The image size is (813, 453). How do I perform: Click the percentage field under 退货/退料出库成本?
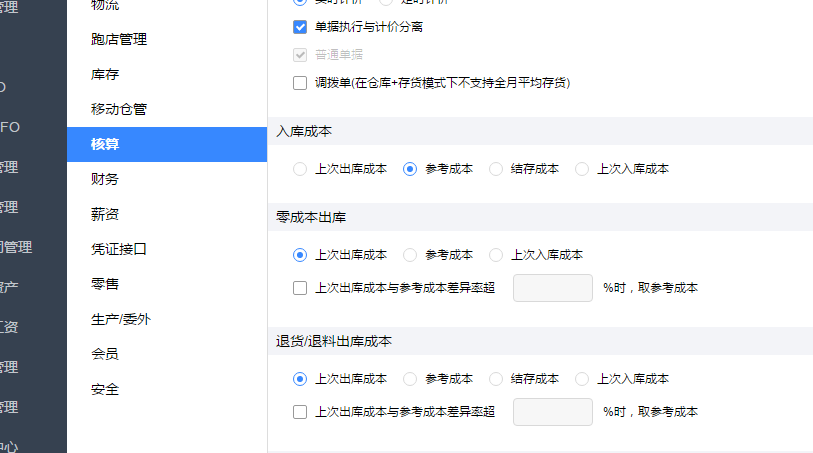(x=553, y=412)
